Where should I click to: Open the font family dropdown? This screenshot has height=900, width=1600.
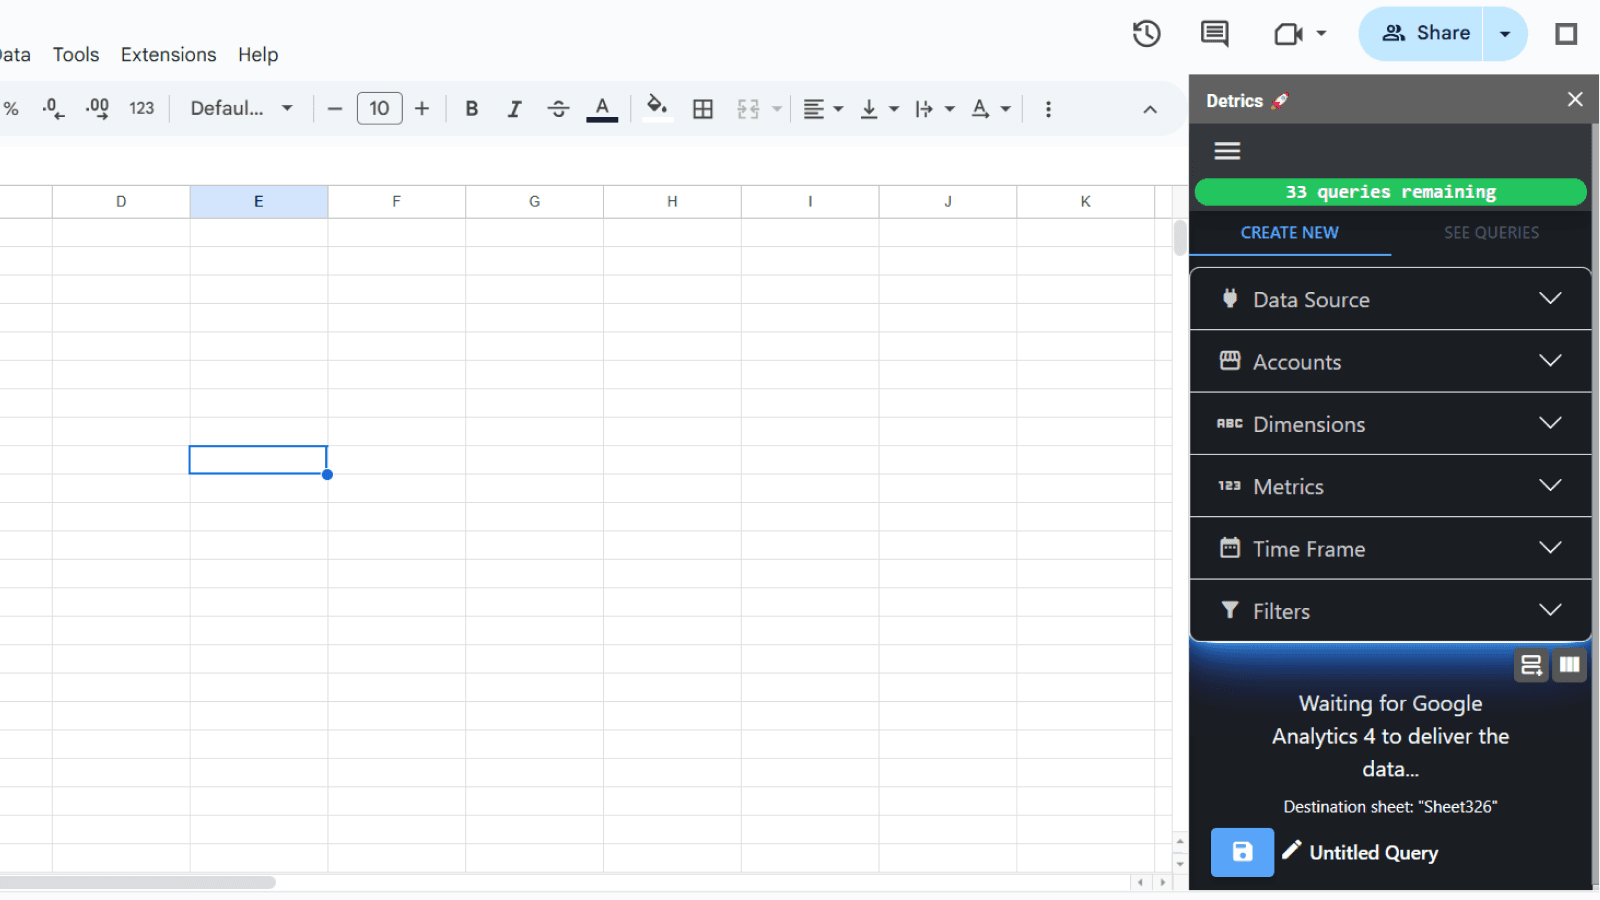[241, 109]
